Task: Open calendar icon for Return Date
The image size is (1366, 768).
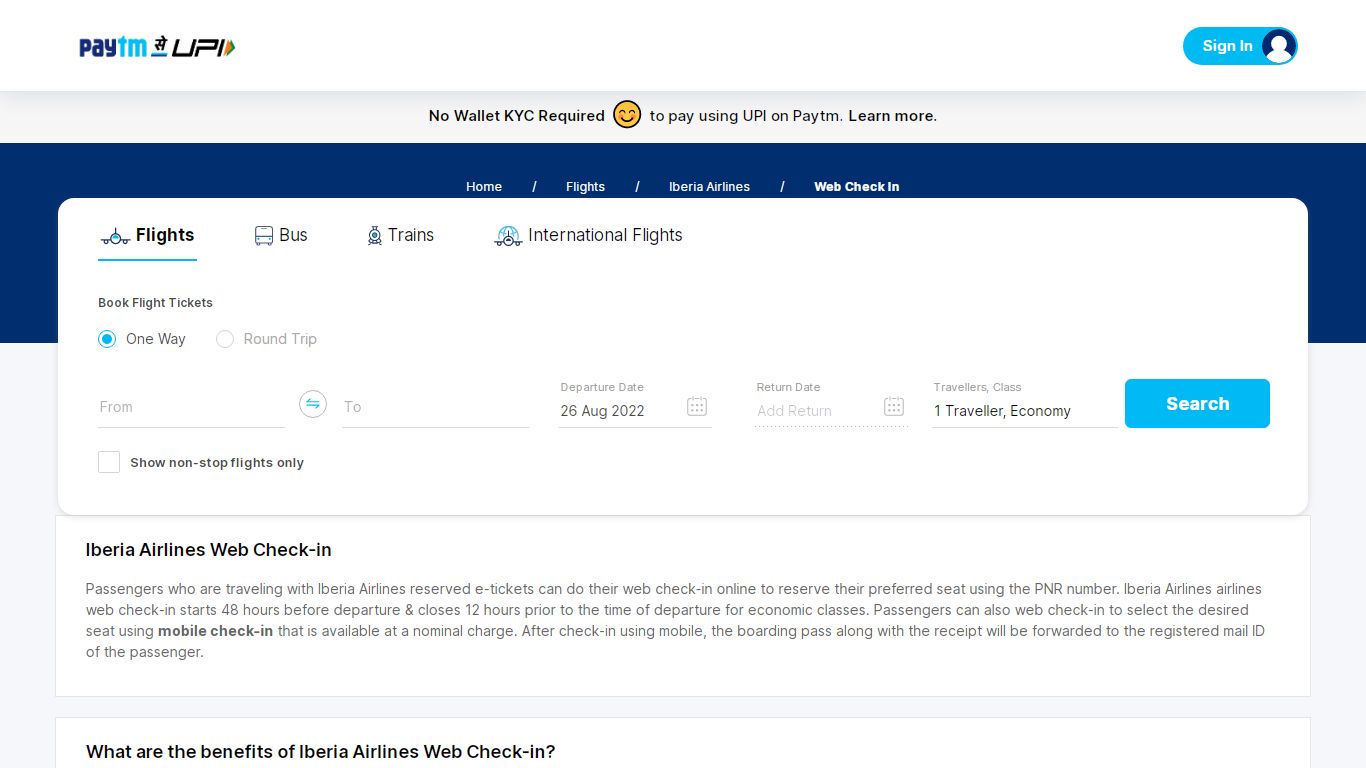Action: coord(894,406)
